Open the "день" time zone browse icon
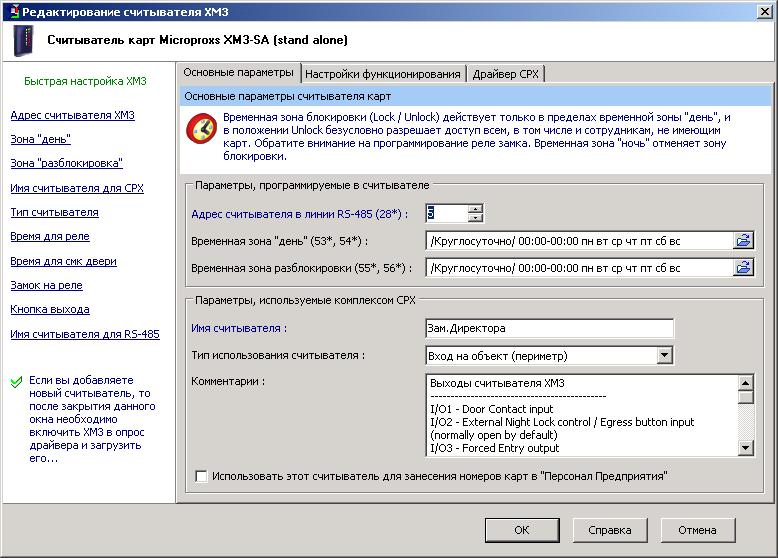 (743, 240)
